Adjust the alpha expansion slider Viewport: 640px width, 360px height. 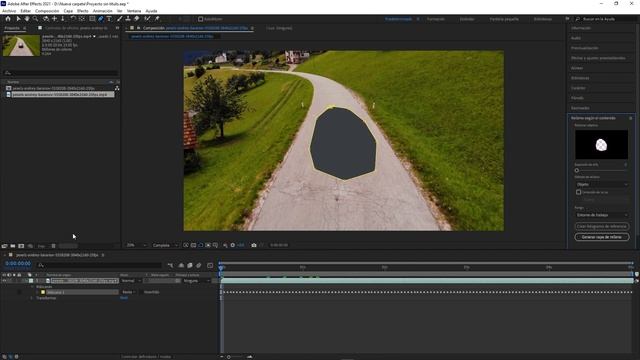(577, 170)
